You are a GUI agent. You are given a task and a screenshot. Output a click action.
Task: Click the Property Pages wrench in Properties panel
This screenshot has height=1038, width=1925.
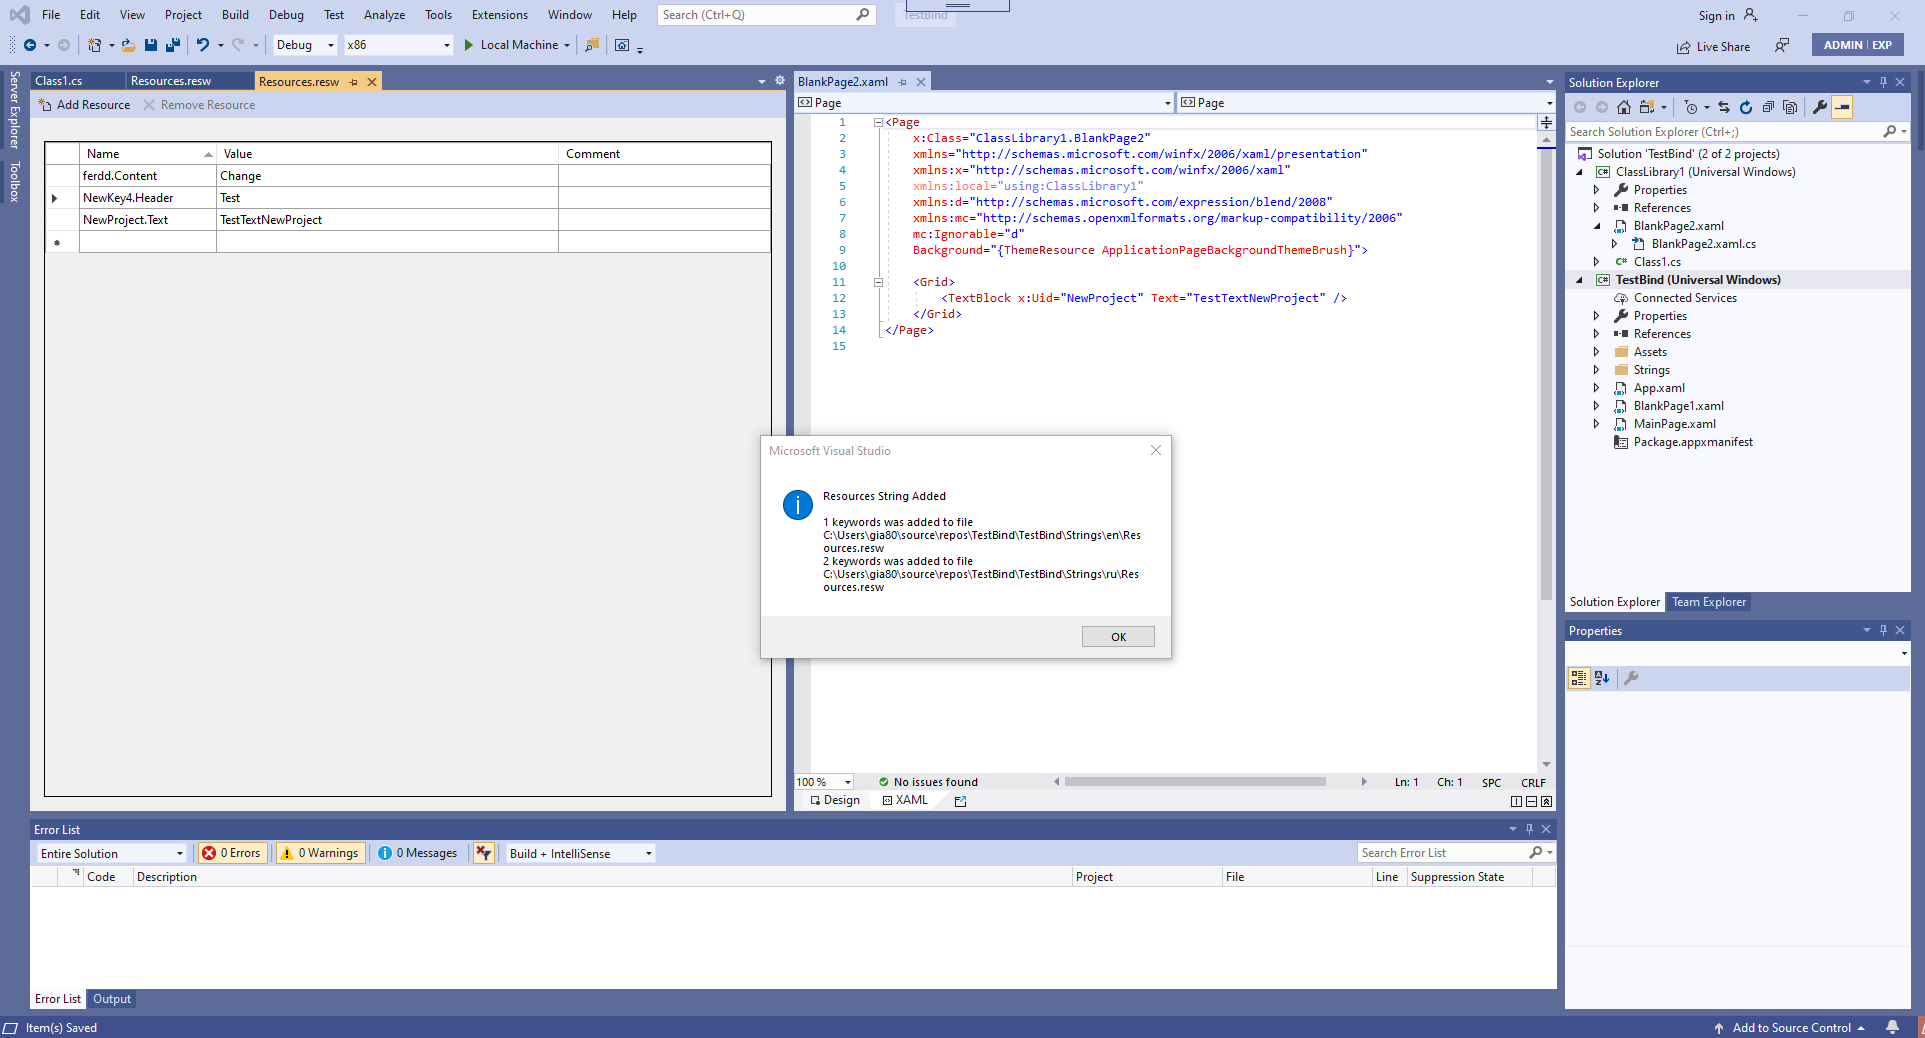1631,678
